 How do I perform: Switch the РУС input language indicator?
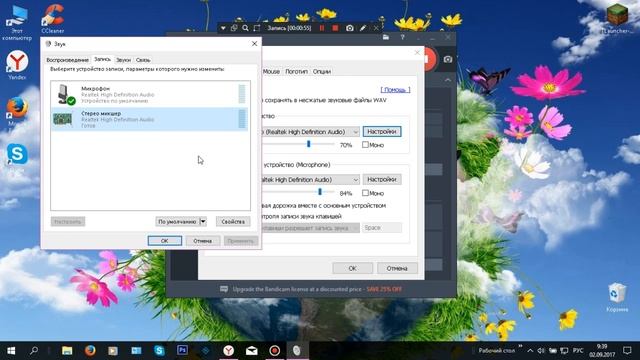[x=578, y=351]
